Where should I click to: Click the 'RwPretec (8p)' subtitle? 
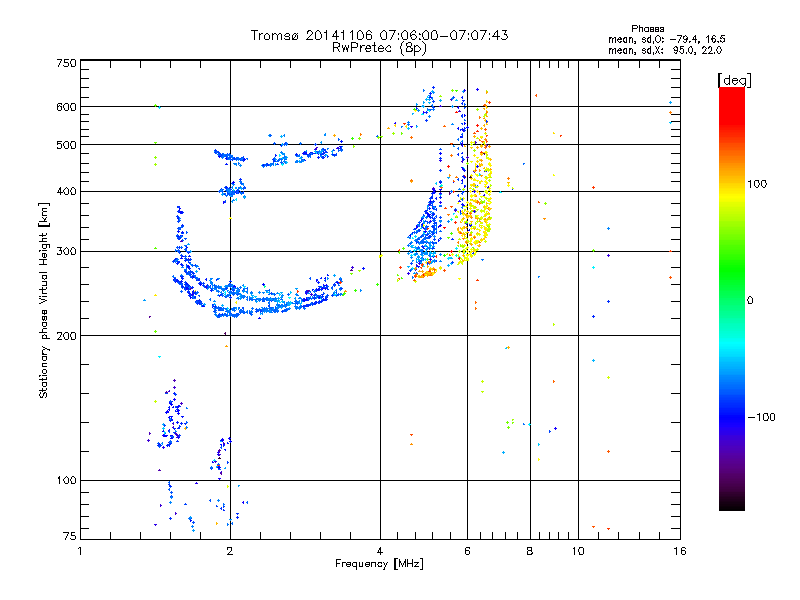[x=379, y=48]
